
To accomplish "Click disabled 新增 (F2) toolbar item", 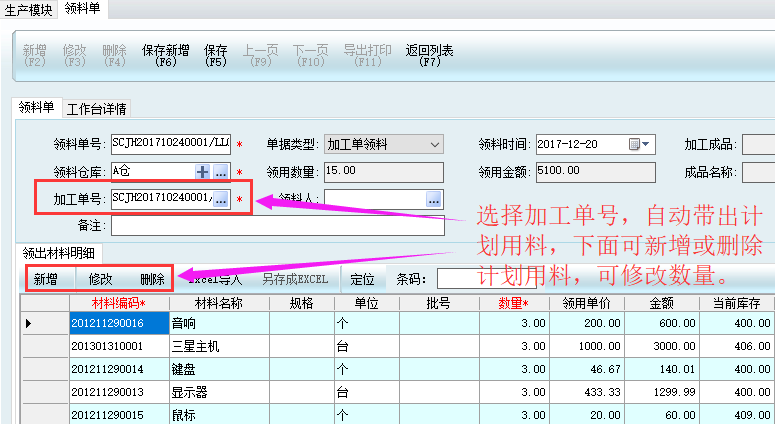I will pos(35,55).
